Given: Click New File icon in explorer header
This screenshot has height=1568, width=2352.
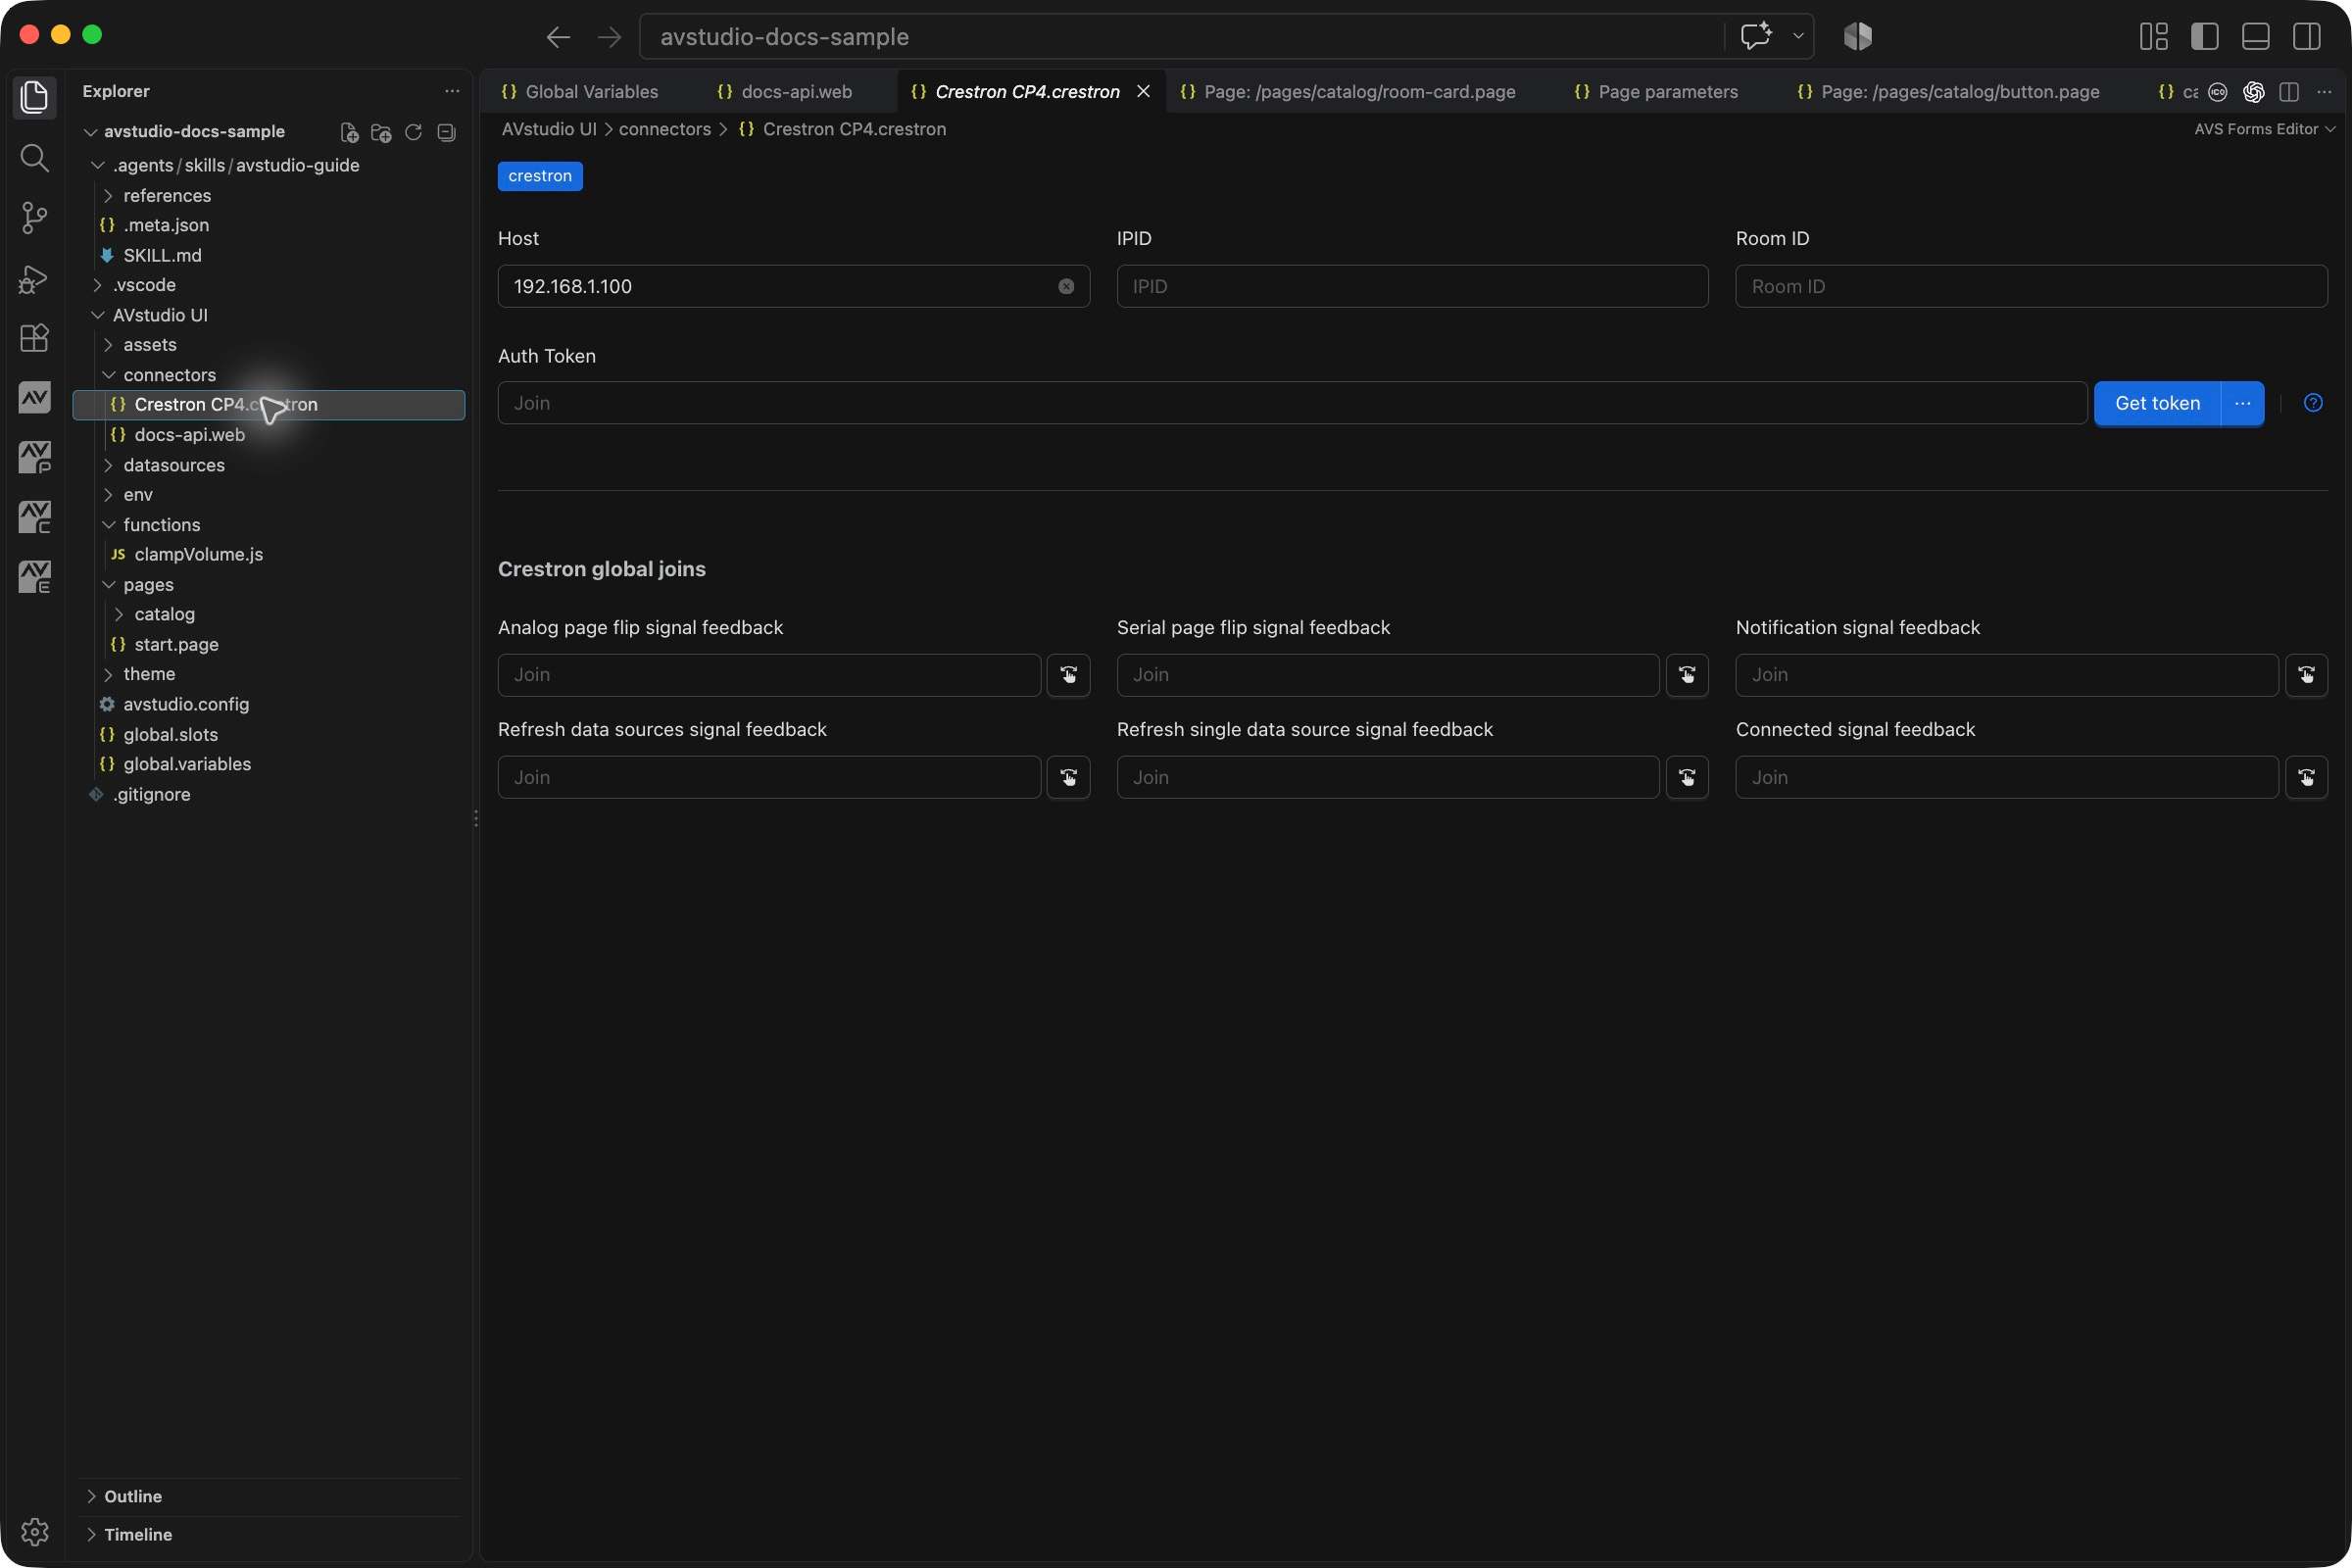Looking at the screenshot, I should click(349, 132).
